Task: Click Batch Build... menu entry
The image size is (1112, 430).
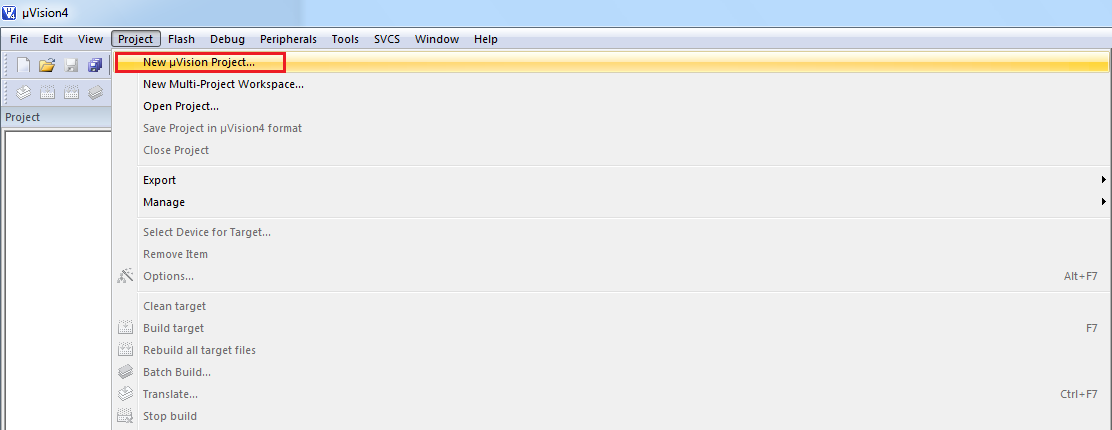Action: tap(612, 372)
